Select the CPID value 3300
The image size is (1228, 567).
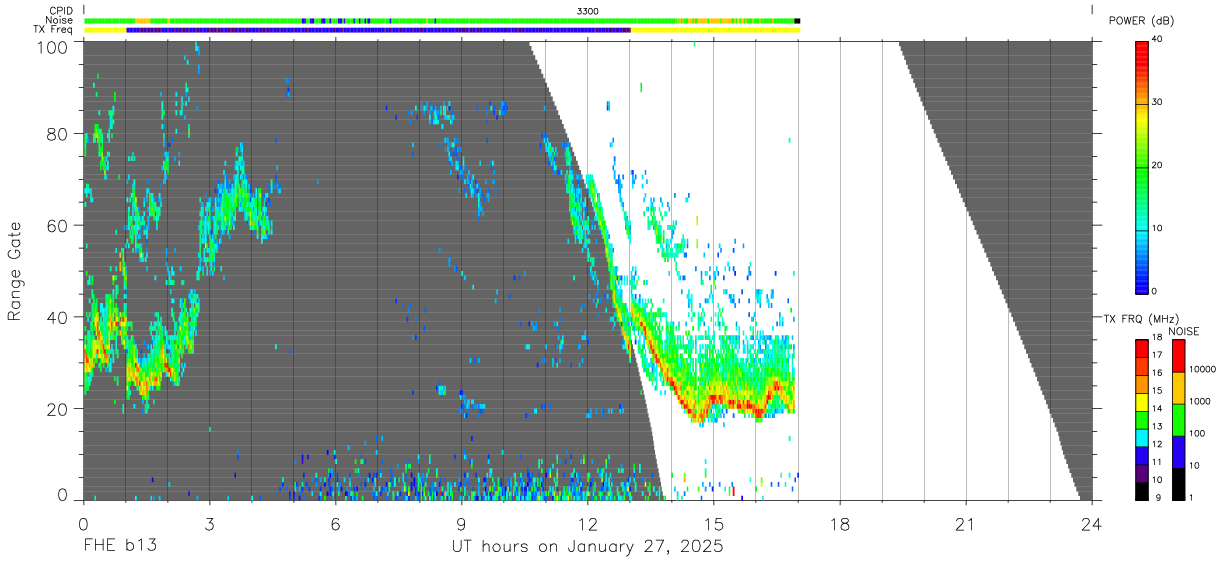click(x=588, y=10)
